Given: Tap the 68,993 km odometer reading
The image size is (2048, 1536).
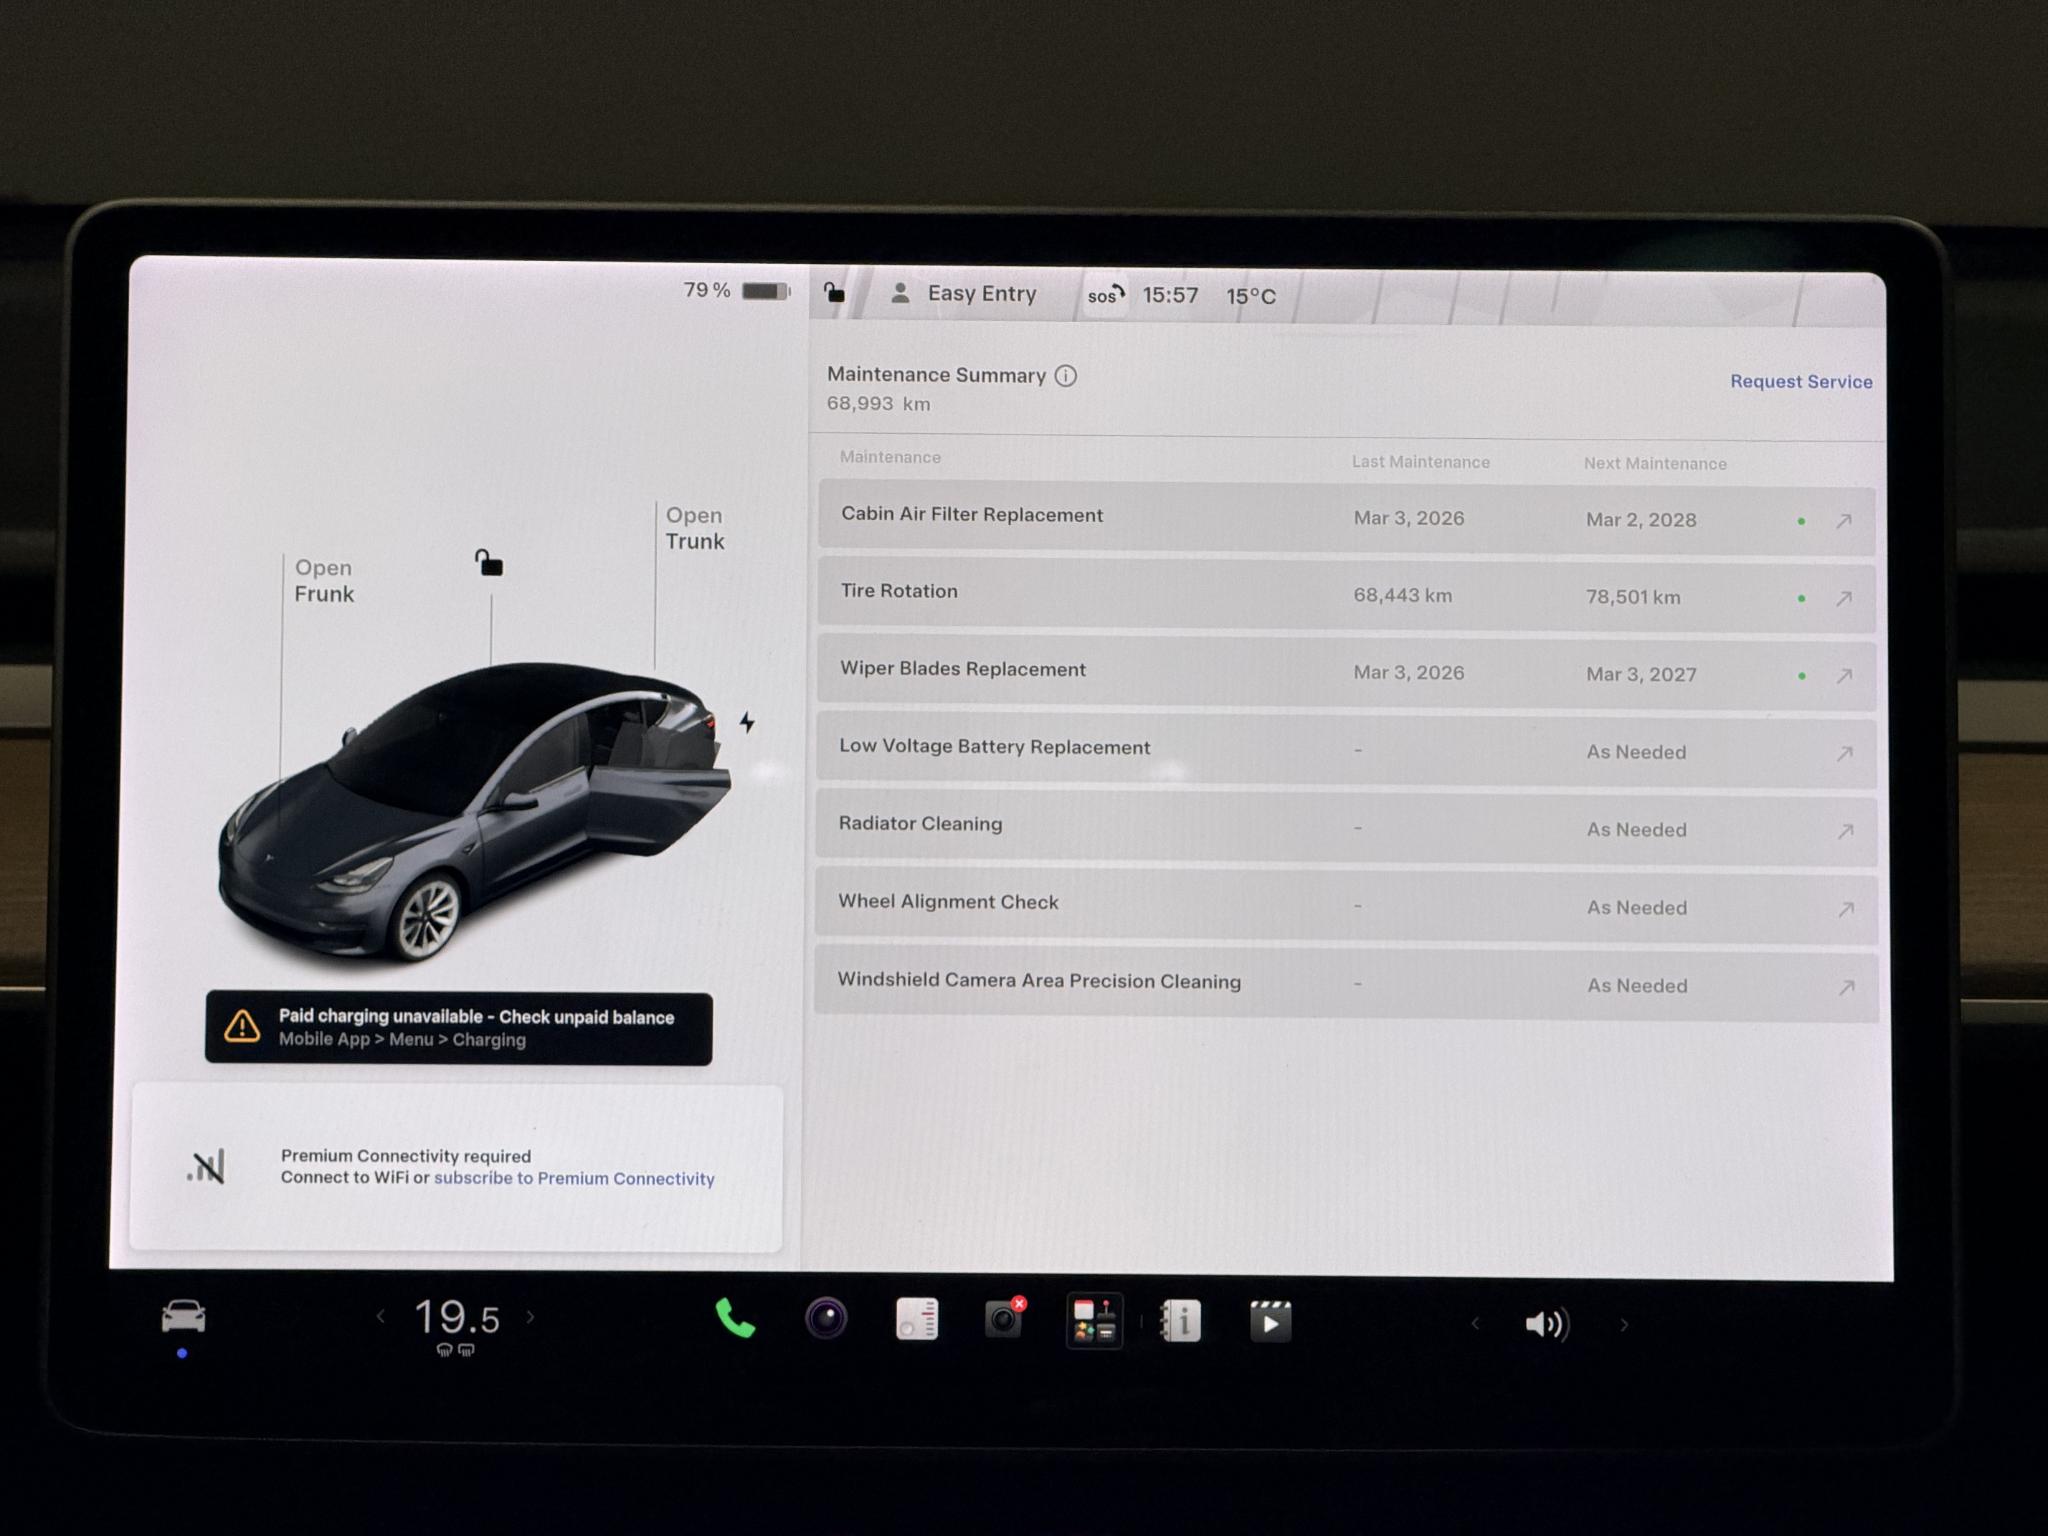Looking at the screenshot, I should 878,404.
